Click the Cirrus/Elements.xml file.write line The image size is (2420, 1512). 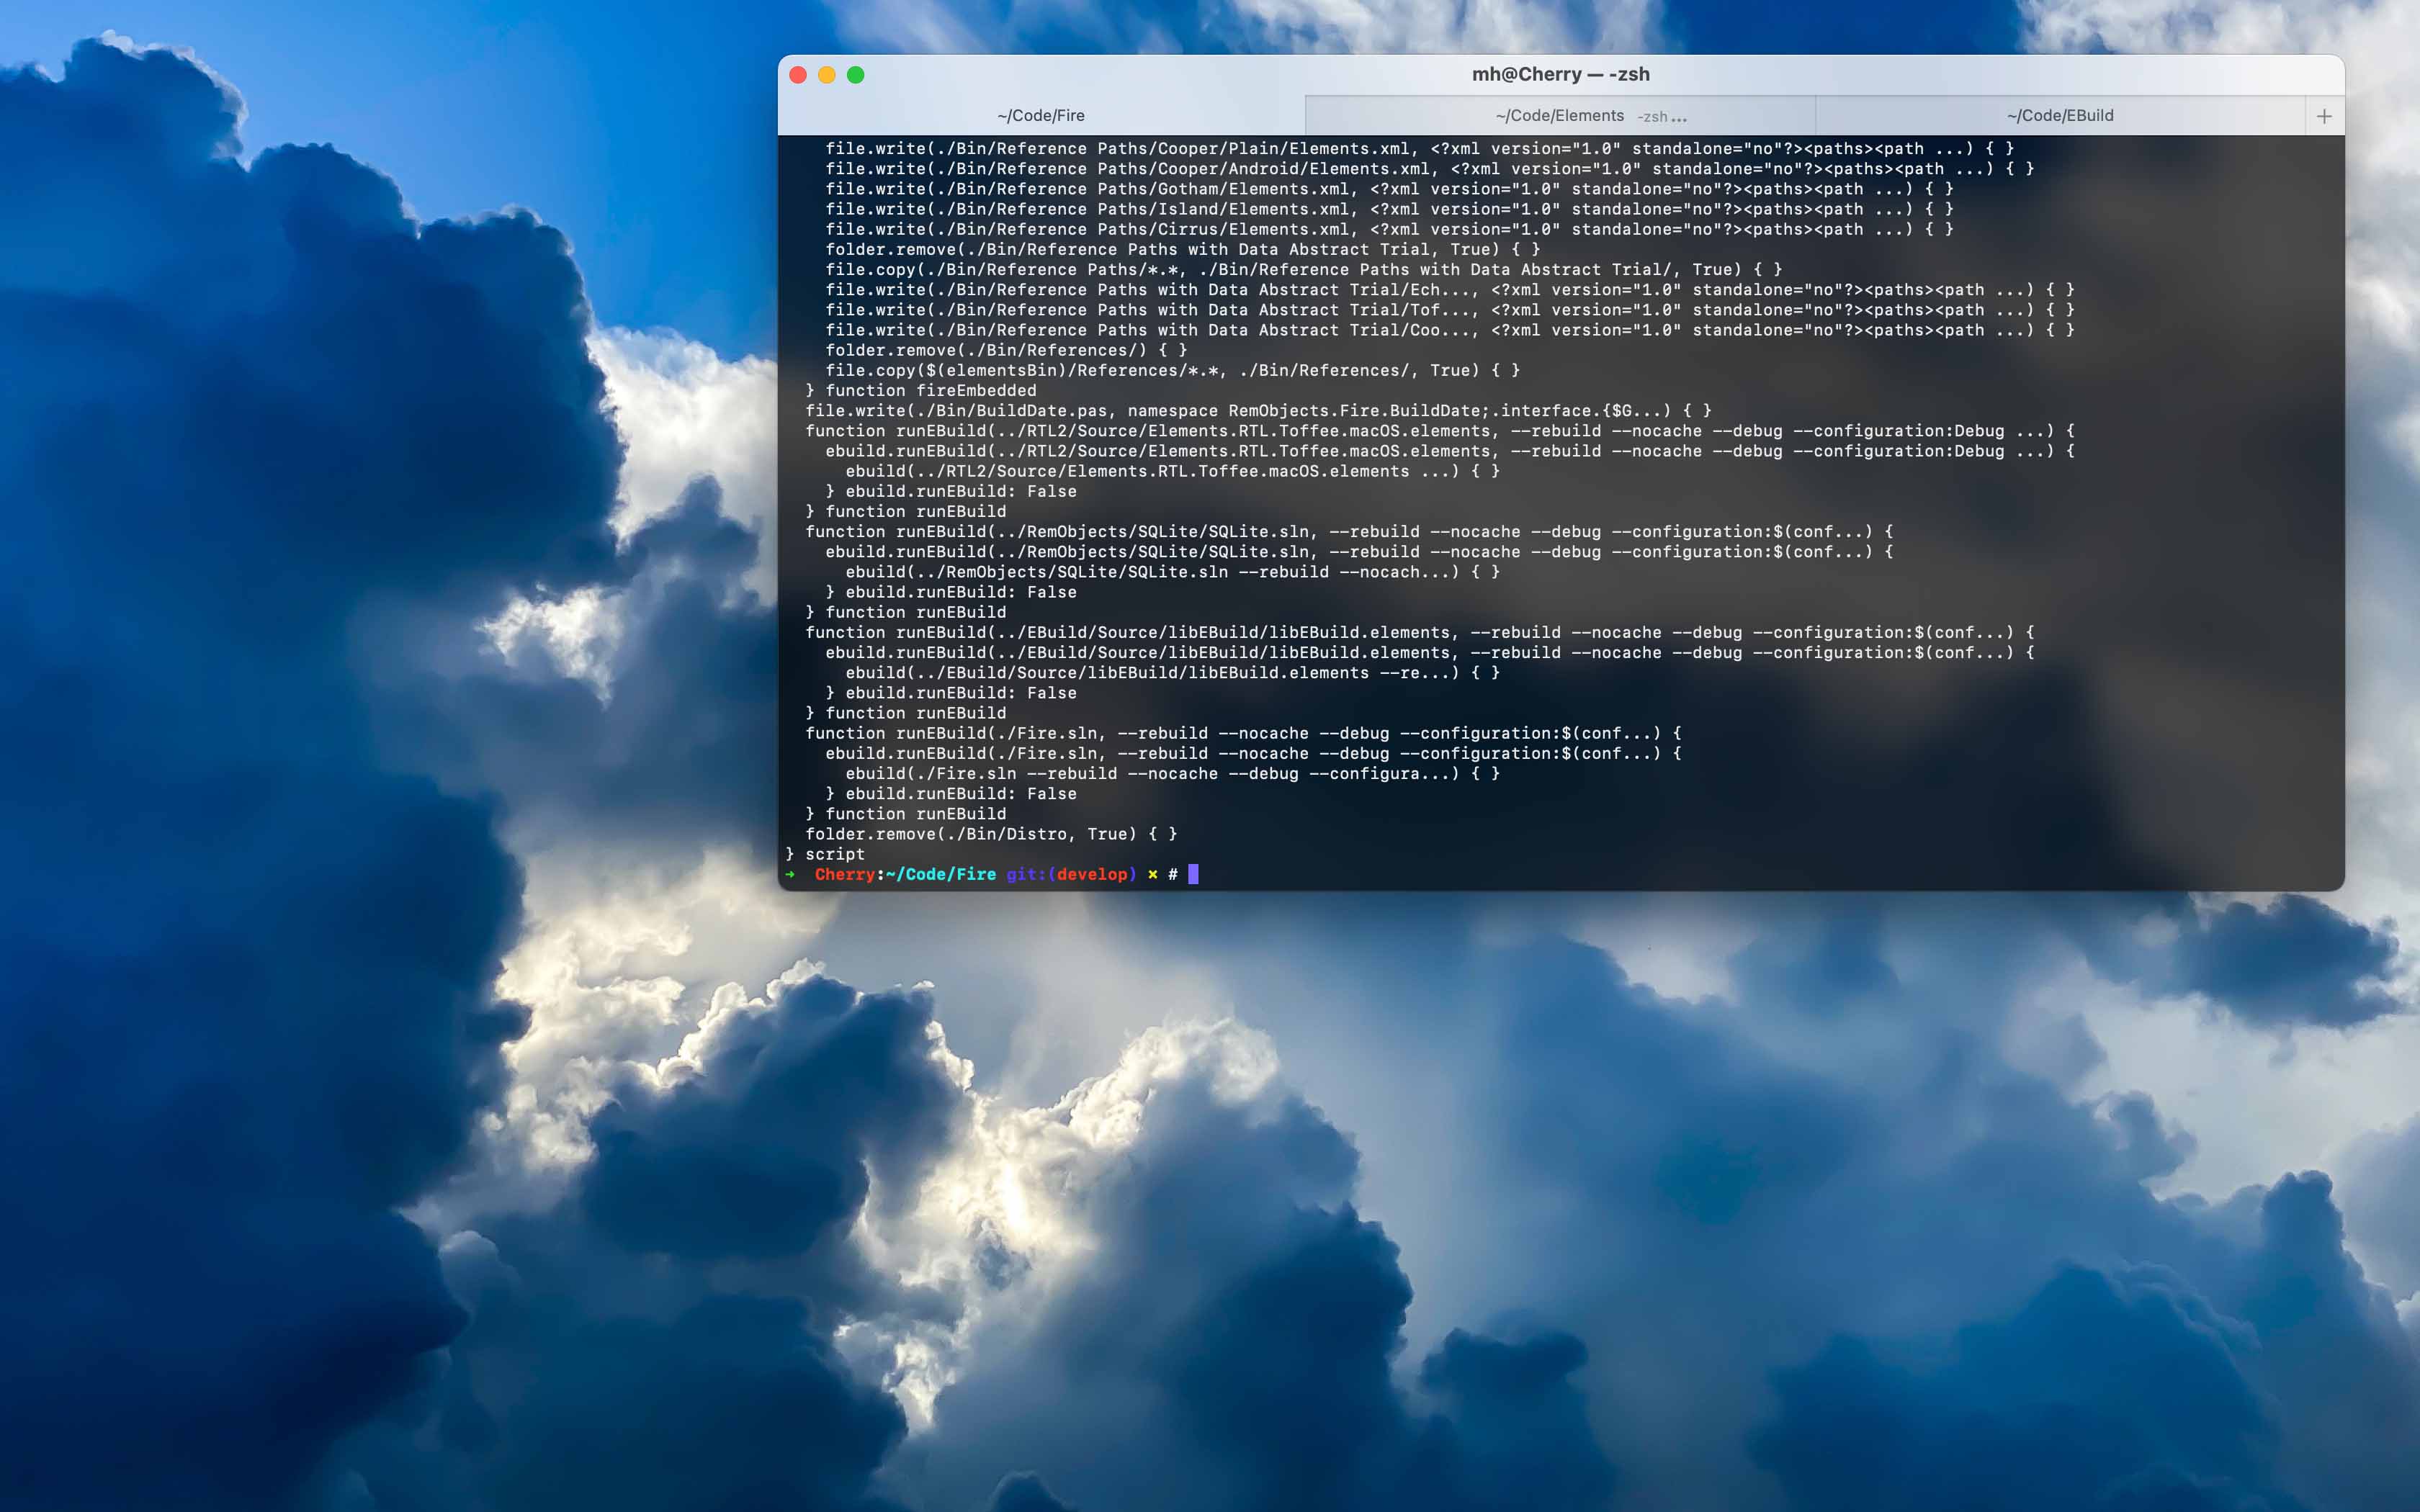pos(1389,230)
